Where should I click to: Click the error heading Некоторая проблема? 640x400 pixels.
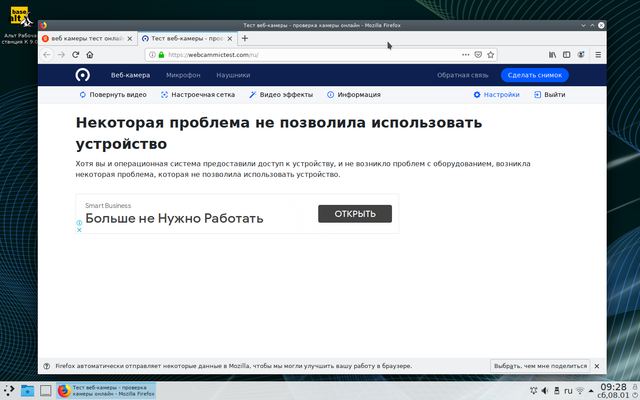(x=279, y=133)
